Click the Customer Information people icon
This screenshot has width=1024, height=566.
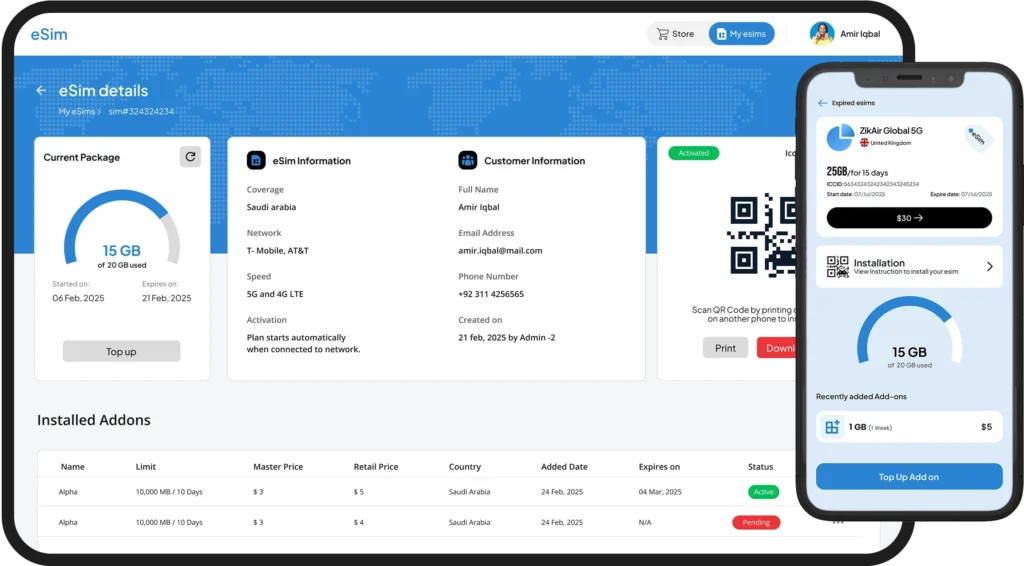(x=468, y=160)
